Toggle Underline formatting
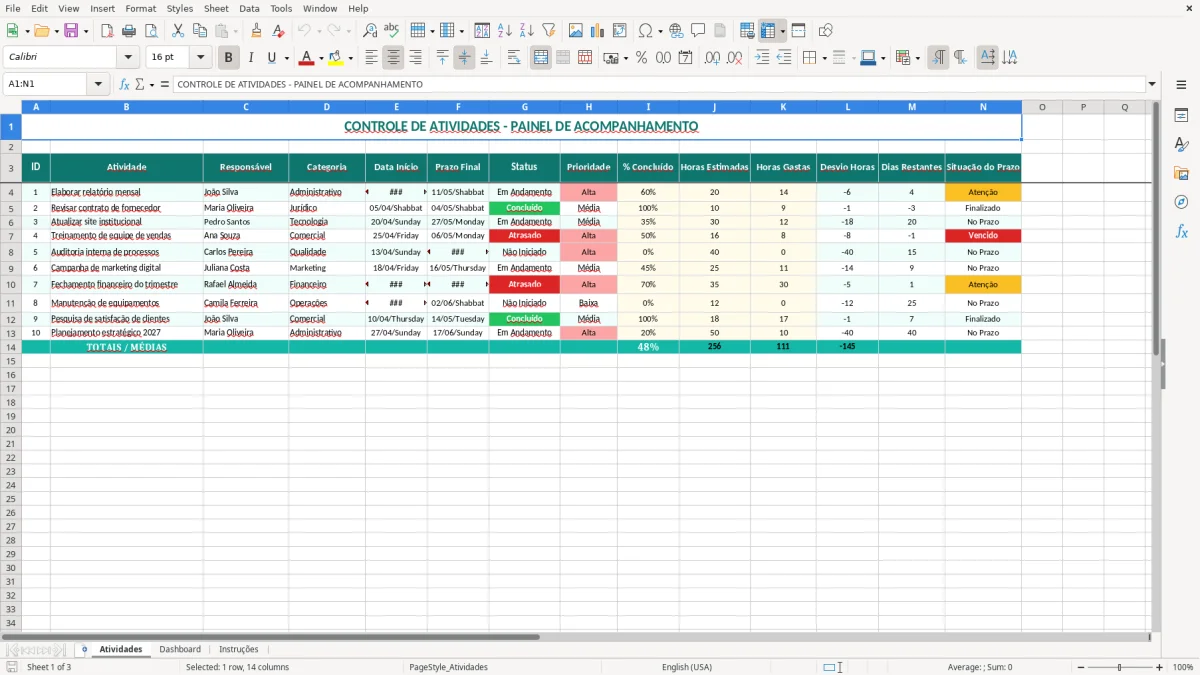This screenshot has height=675, width=1200. (x=271, y=58)
